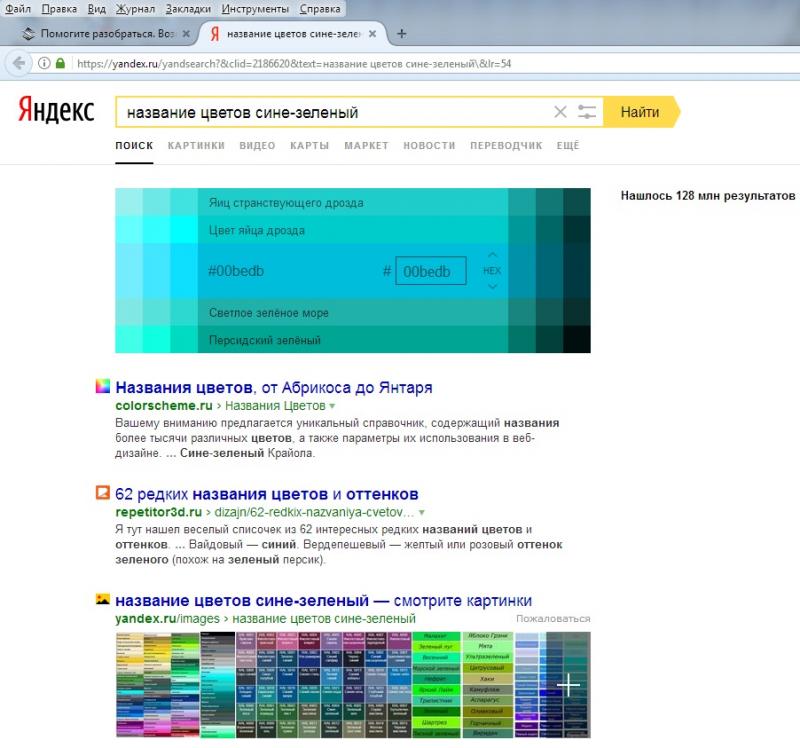This screenshot has height=748, width=800.
Task: Open the Файл menu
Action: (18, 9)
